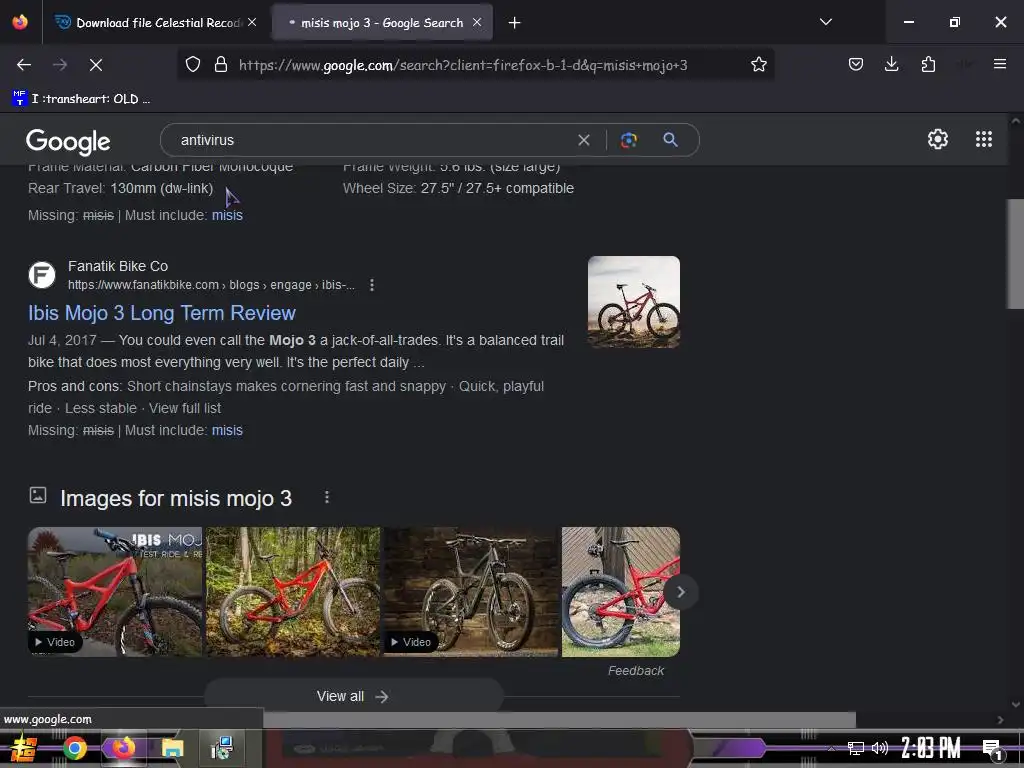List all tabs dropdown arrow

[x=825, y=22]
